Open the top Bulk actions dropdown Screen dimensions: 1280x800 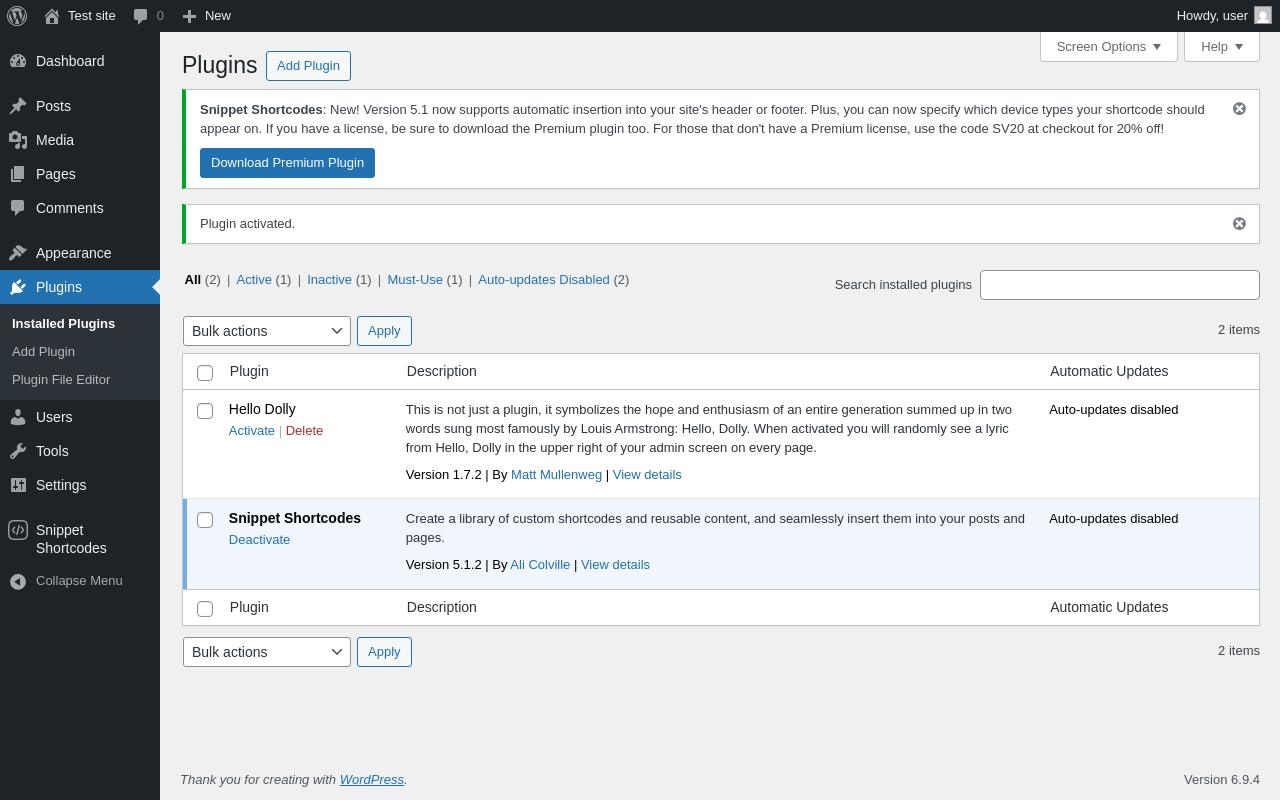pos(267,331)
